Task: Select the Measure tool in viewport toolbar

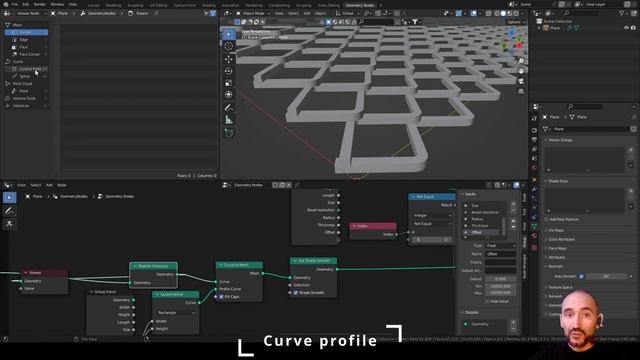Action: [x=229, y=120]
